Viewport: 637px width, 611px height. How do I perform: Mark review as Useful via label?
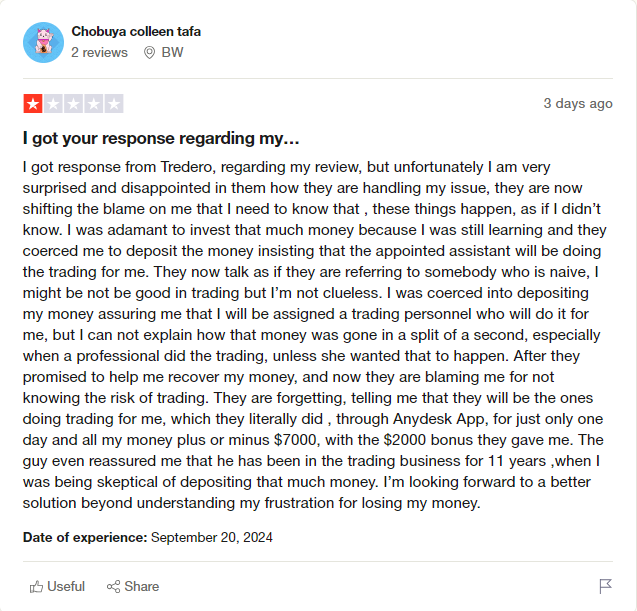[66, 587]
